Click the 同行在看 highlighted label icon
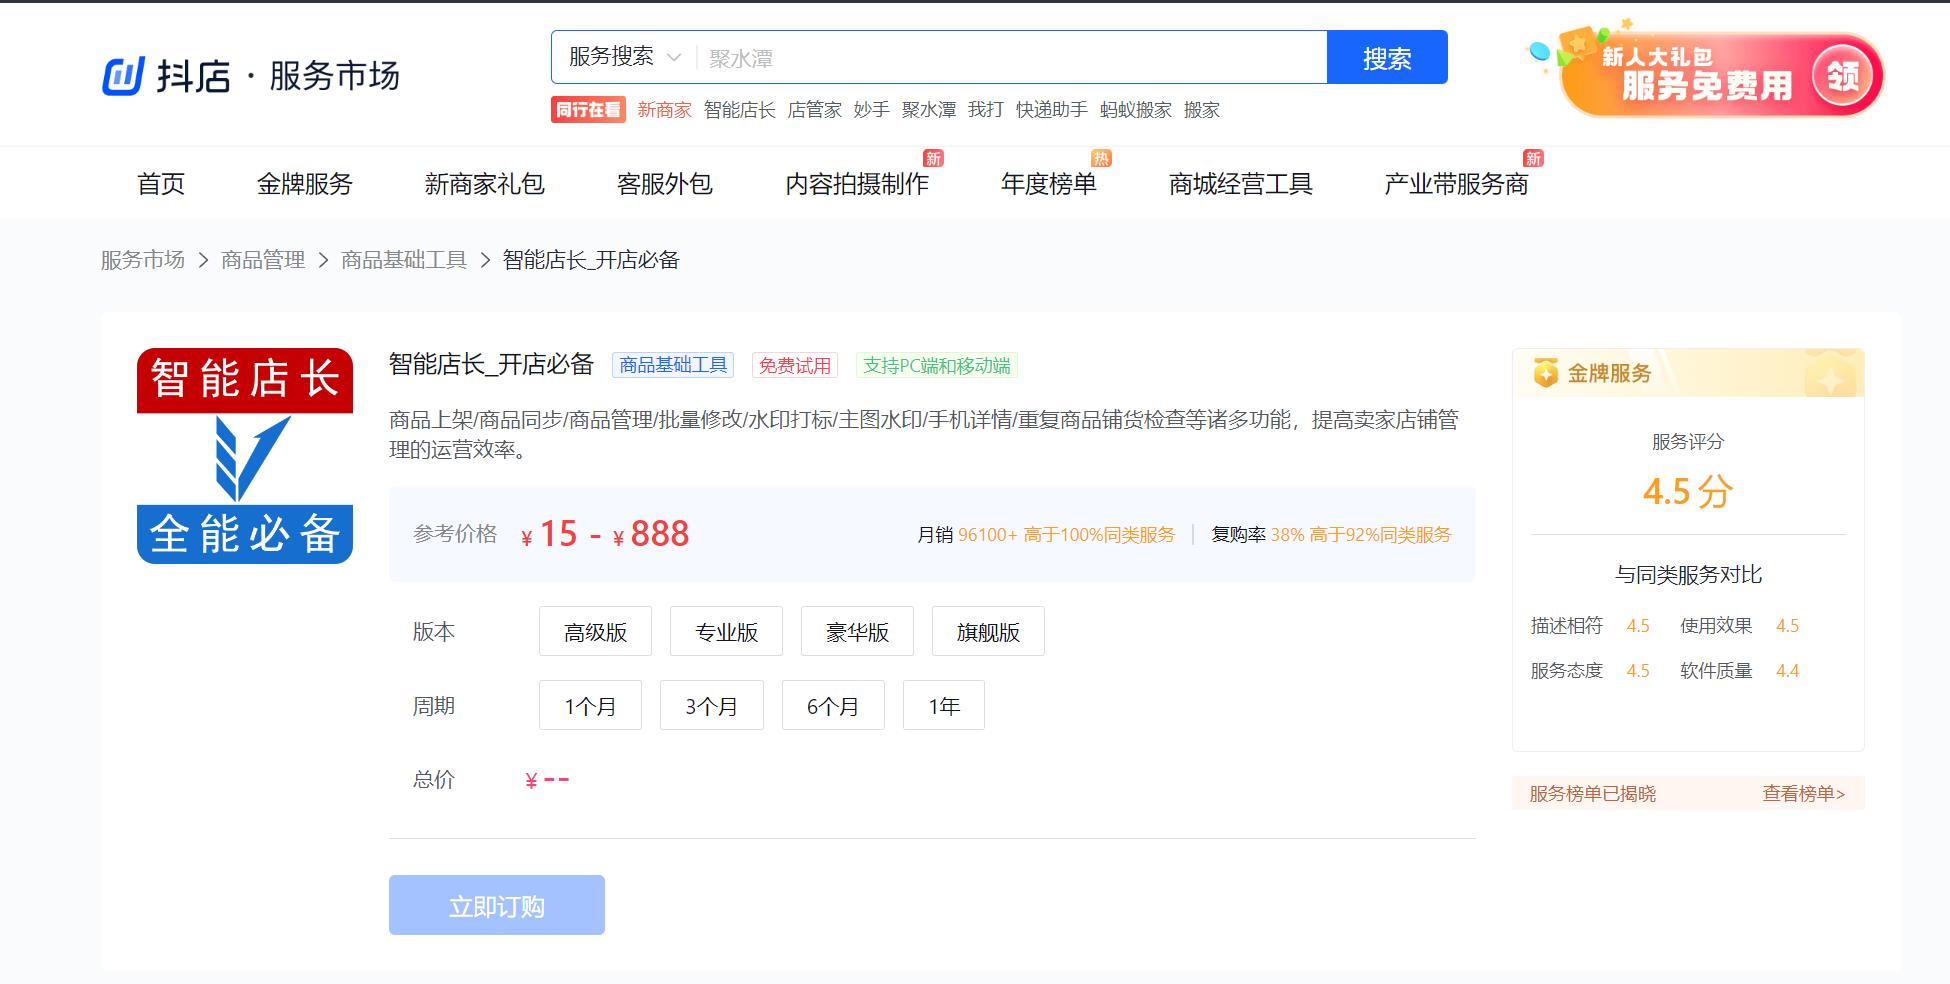Screen dimensions: 1950x984 (x=588, y=110)
